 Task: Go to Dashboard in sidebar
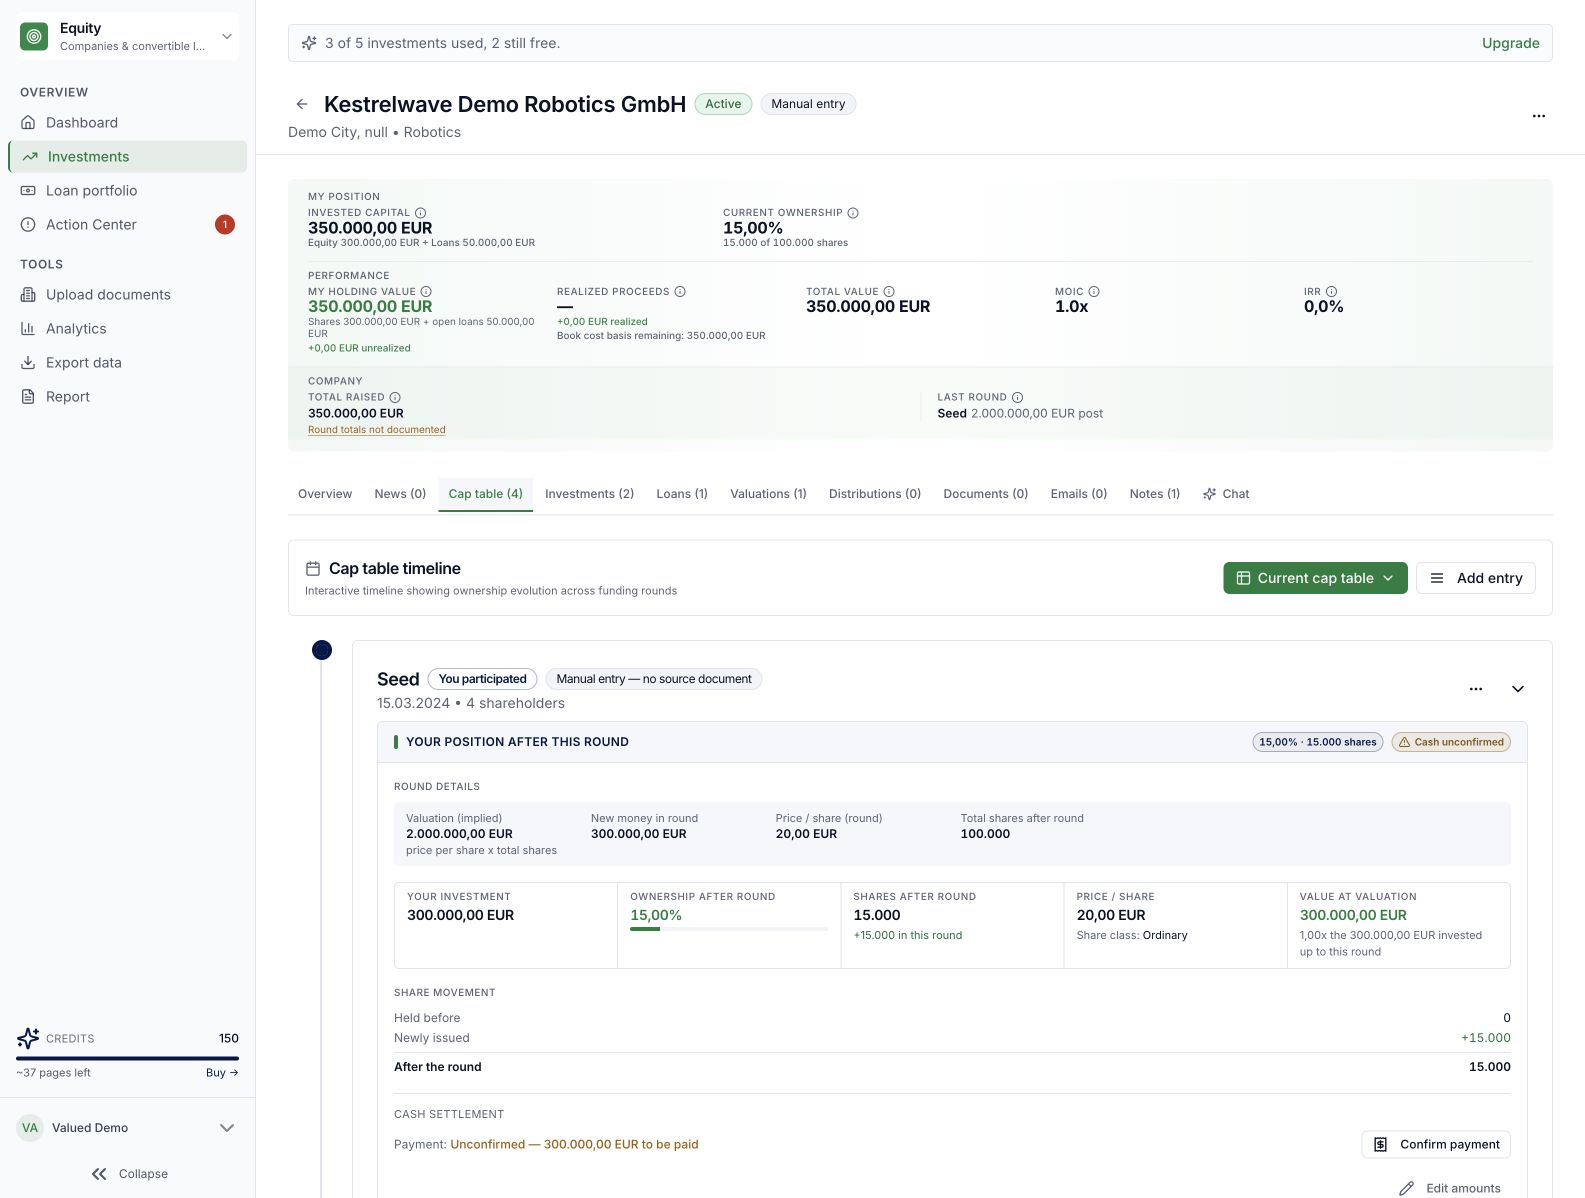click(128, 123)
